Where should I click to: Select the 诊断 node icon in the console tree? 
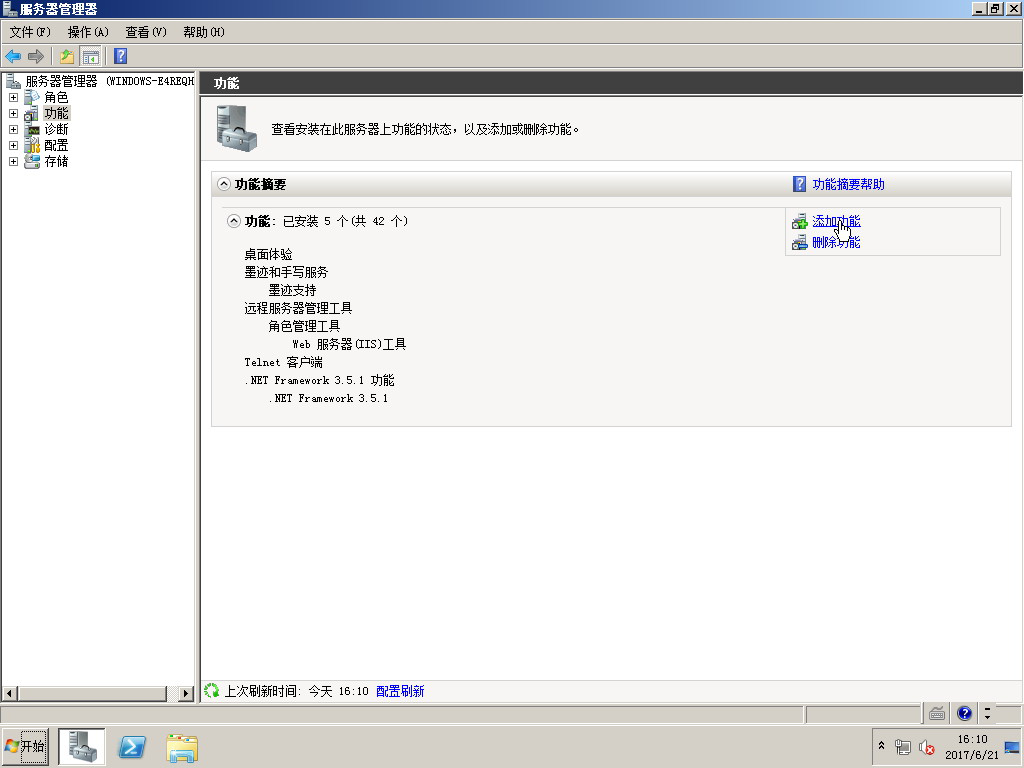(34, 129)
